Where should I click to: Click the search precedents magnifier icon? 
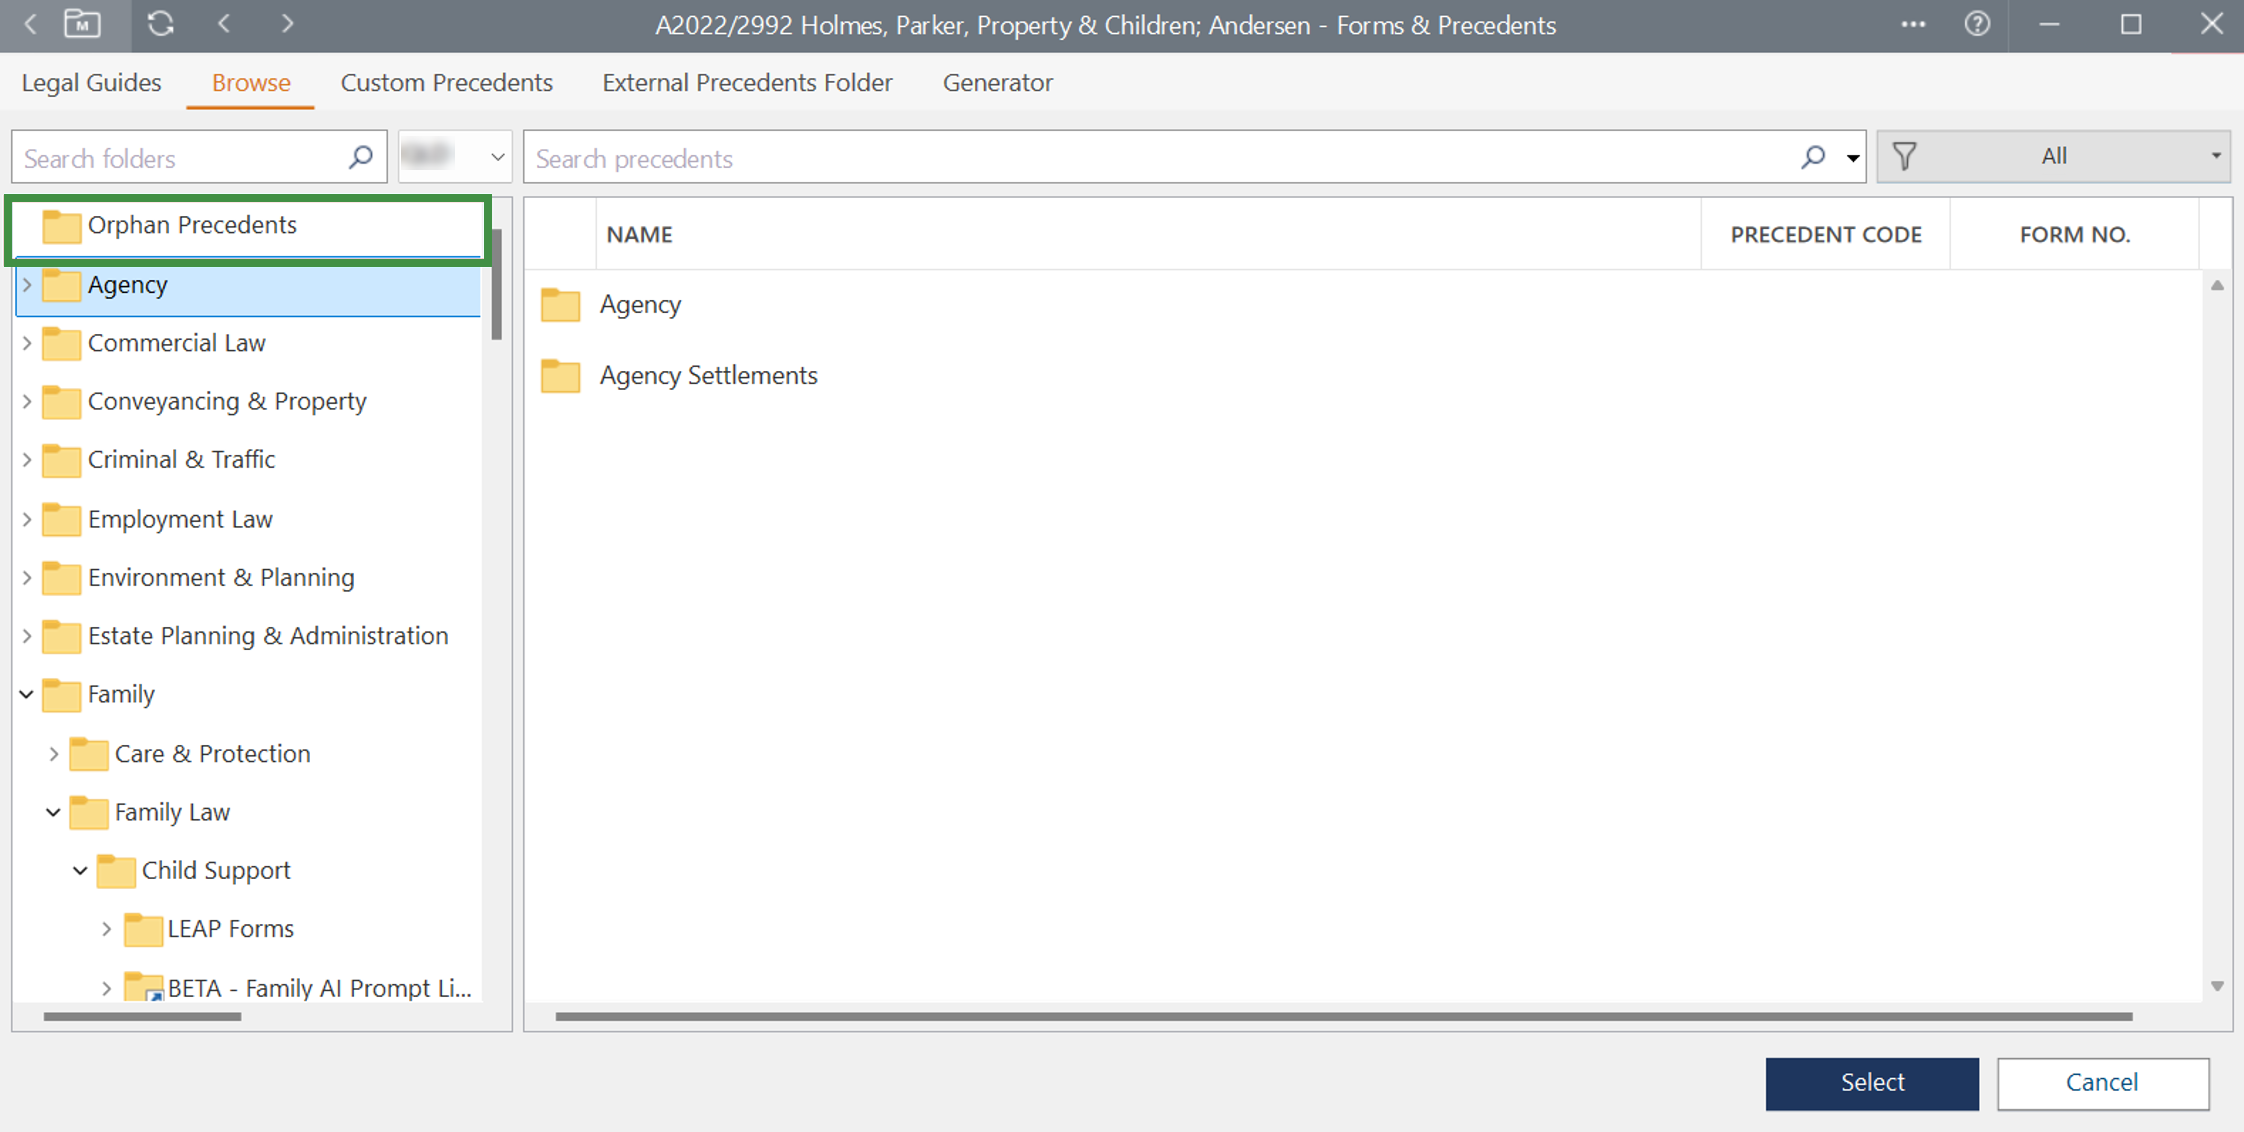click(x=1812, y=157)
